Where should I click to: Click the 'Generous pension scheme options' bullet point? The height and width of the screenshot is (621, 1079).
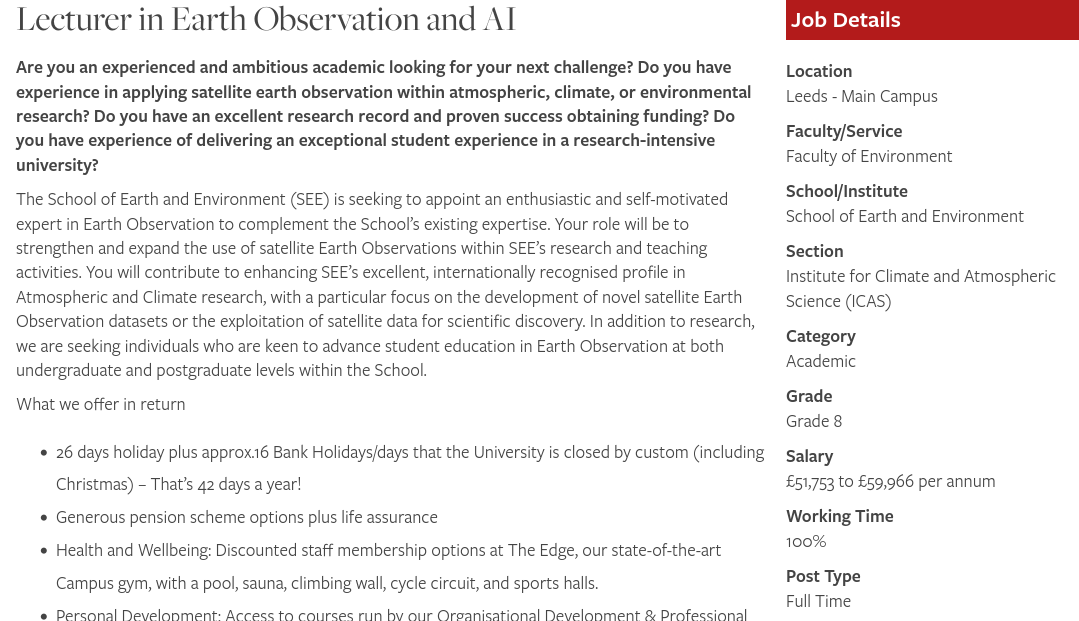point(247,517)
